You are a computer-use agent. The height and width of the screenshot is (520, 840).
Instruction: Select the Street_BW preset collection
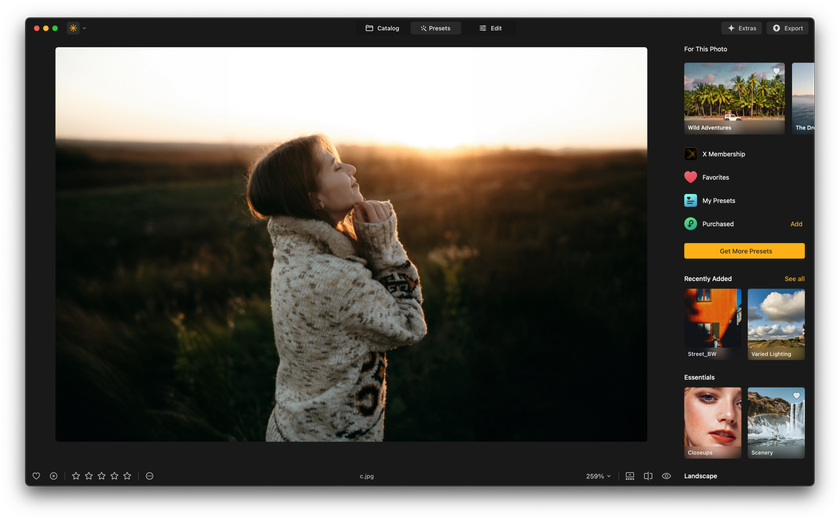click(712, 324)
